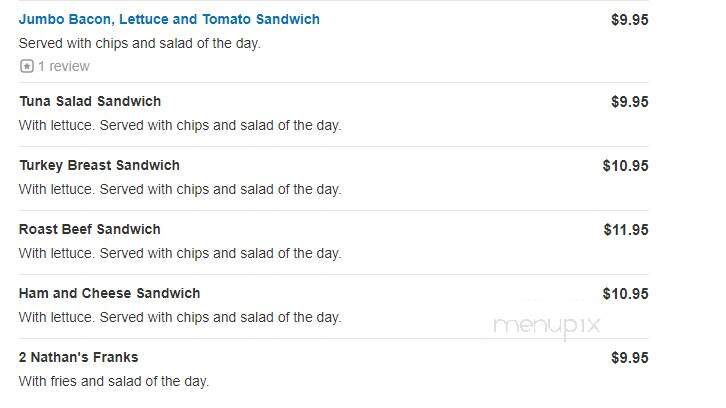Open the 1 review link
The width and height of the screenshot is (726, 408).
point(64,66)
